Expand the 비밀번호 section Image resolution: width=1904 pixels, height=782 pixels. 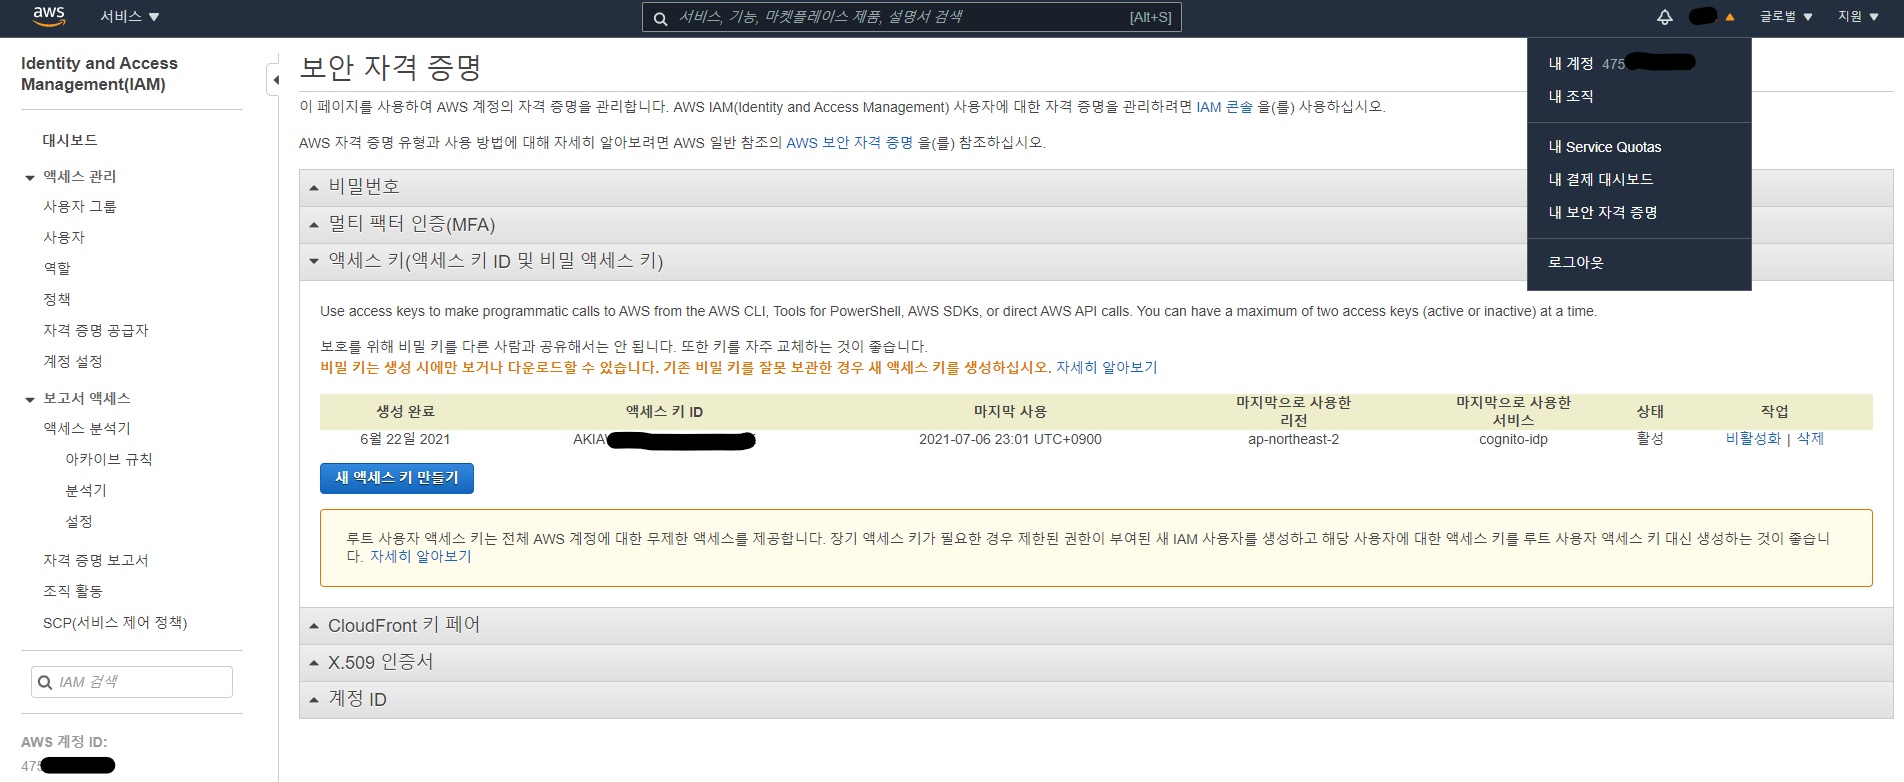coord(1096,187)
